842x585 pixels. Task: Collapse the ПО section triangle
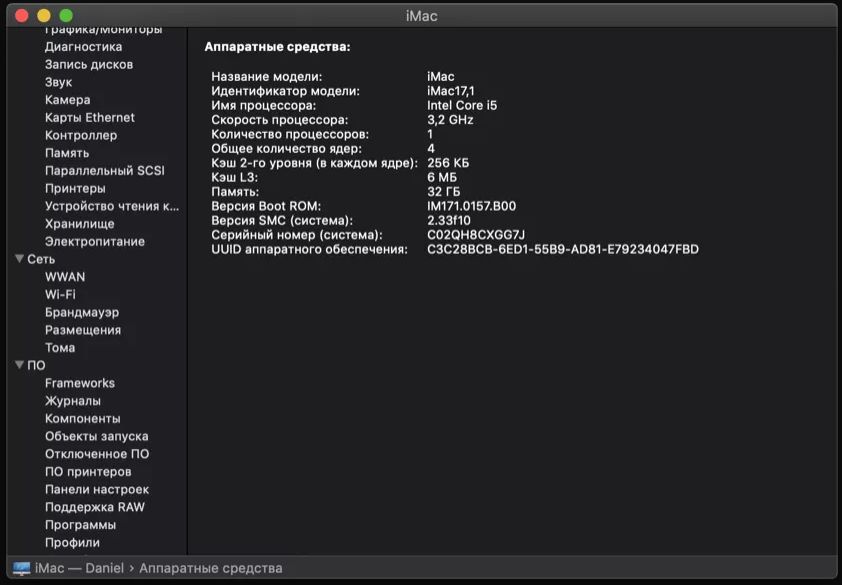19,365
